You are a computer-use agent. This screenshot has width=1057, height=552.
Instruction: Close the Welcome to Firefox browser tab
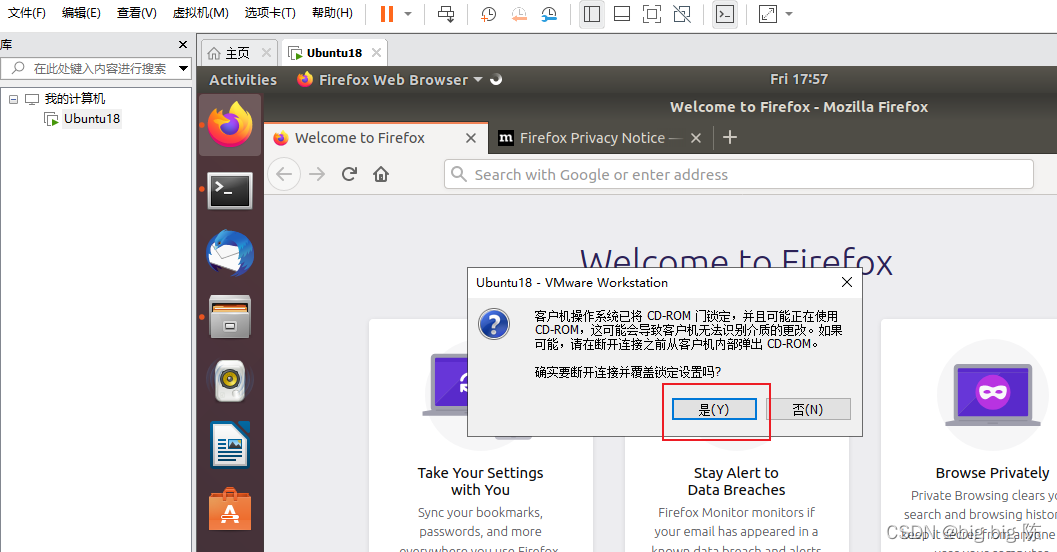tap(471, 138)
